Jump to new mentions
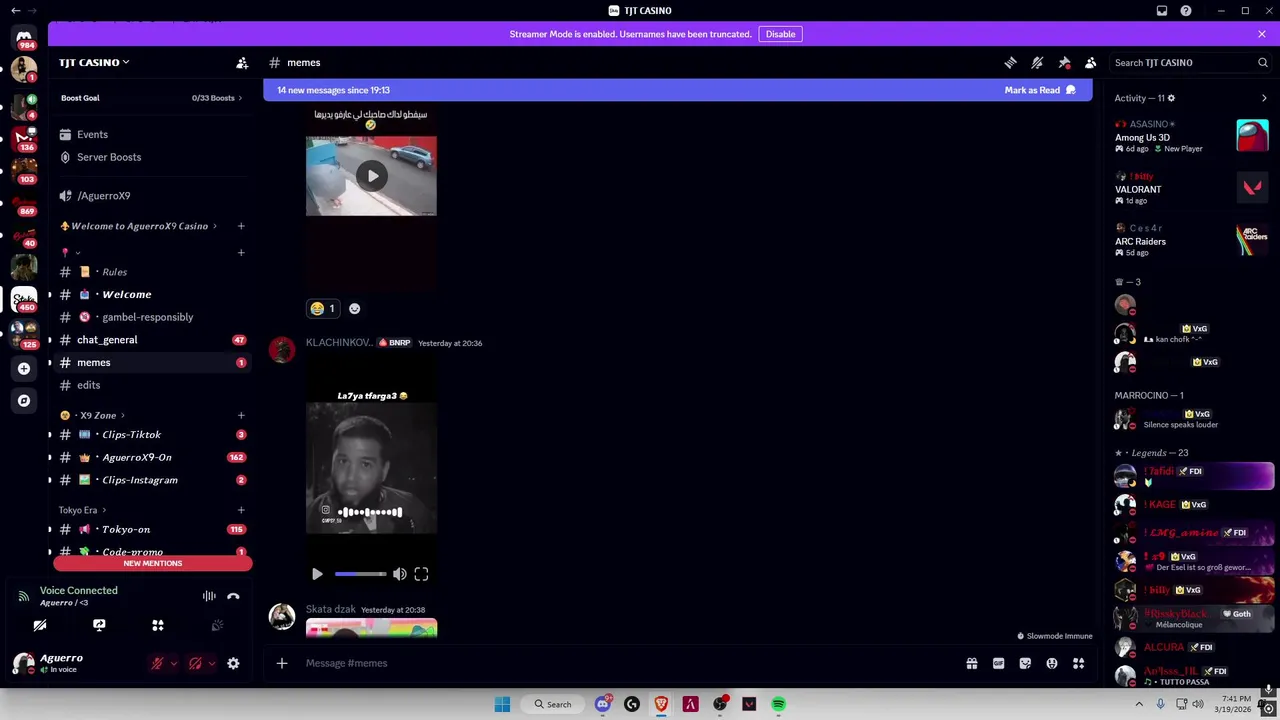Image resolution: width=1280 pixels, height=720 pixels. tap(153, 563)
